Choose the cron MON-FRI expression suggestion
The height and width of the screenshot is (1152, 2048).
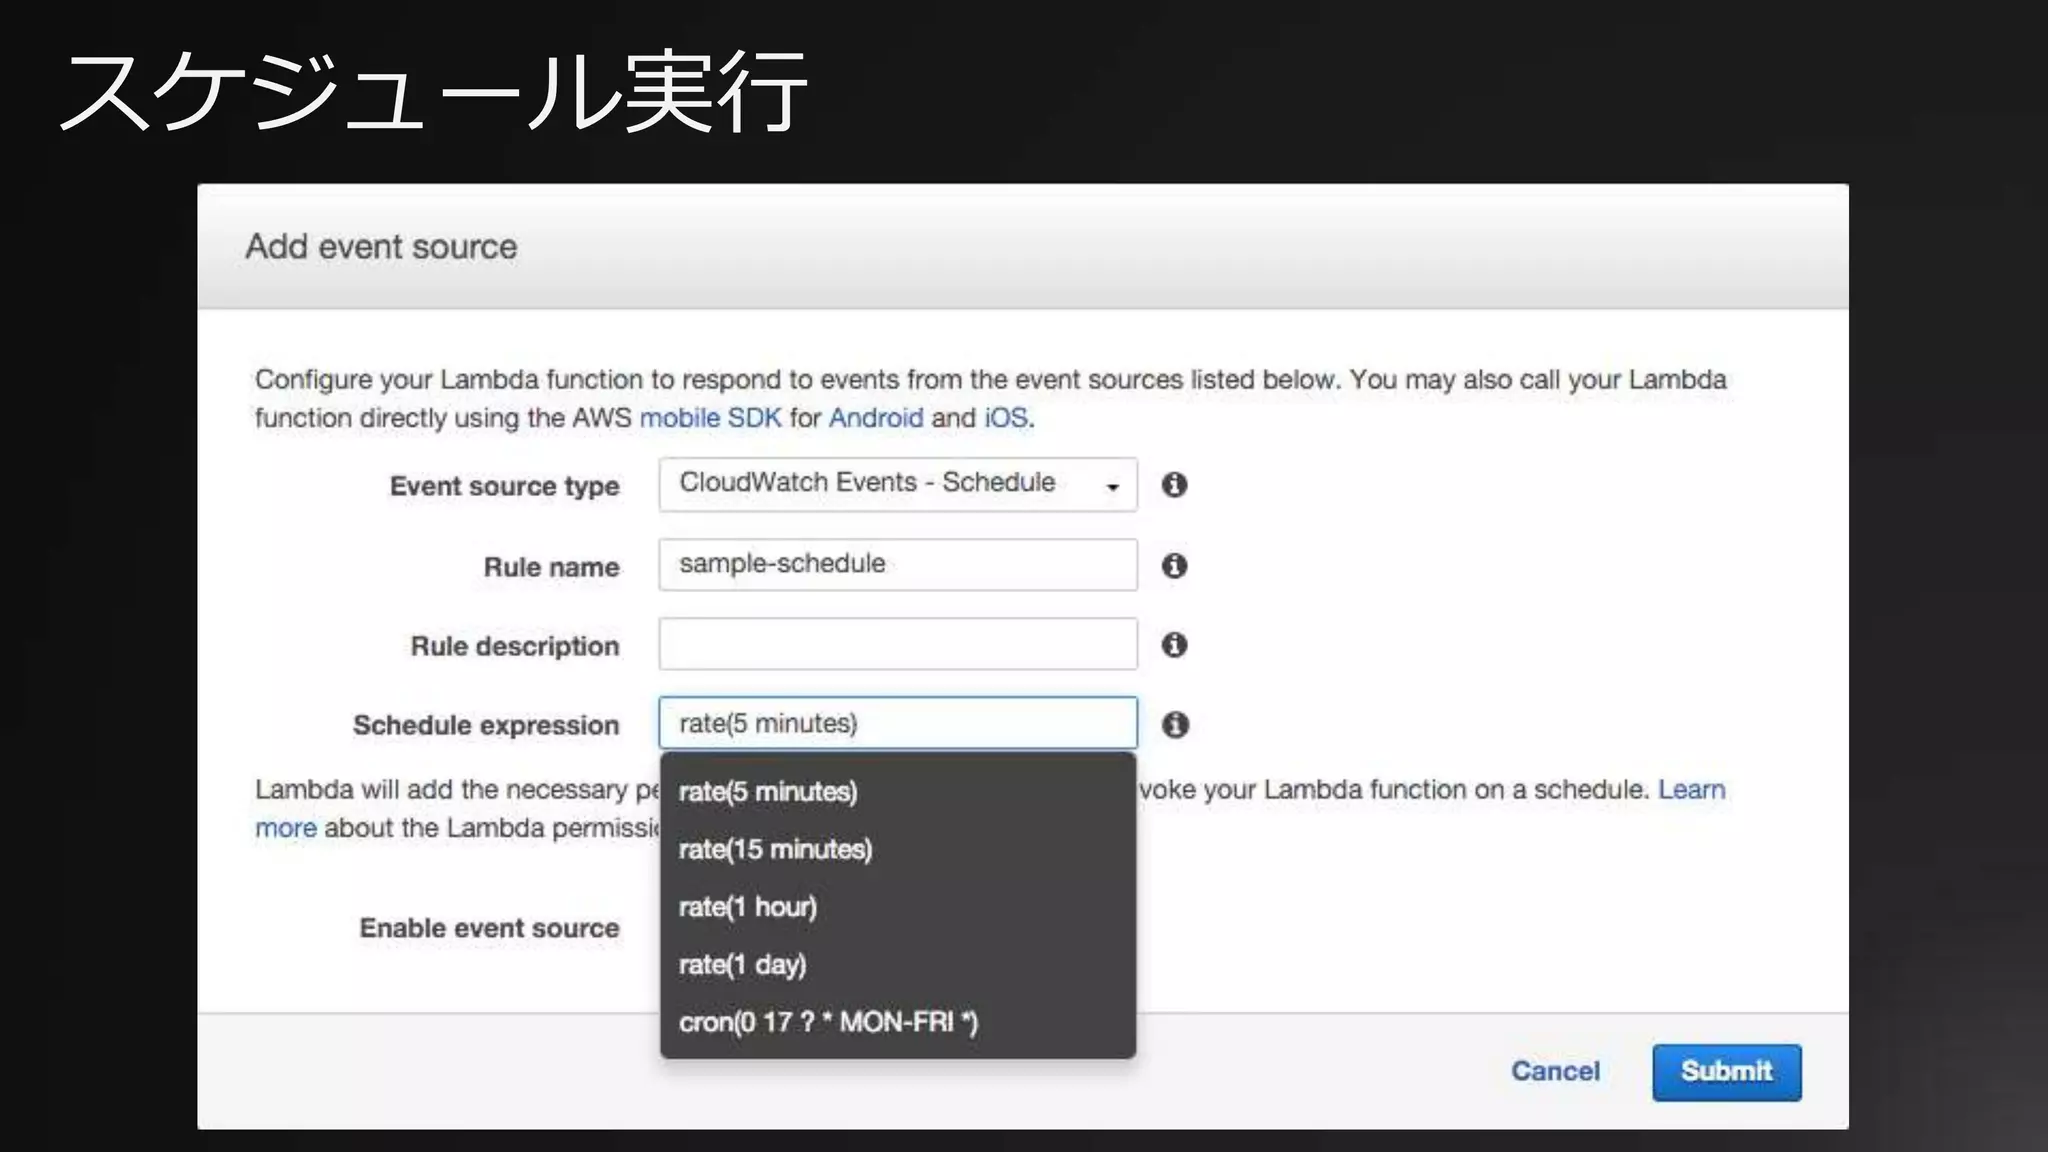click(x=828, y=1022)
